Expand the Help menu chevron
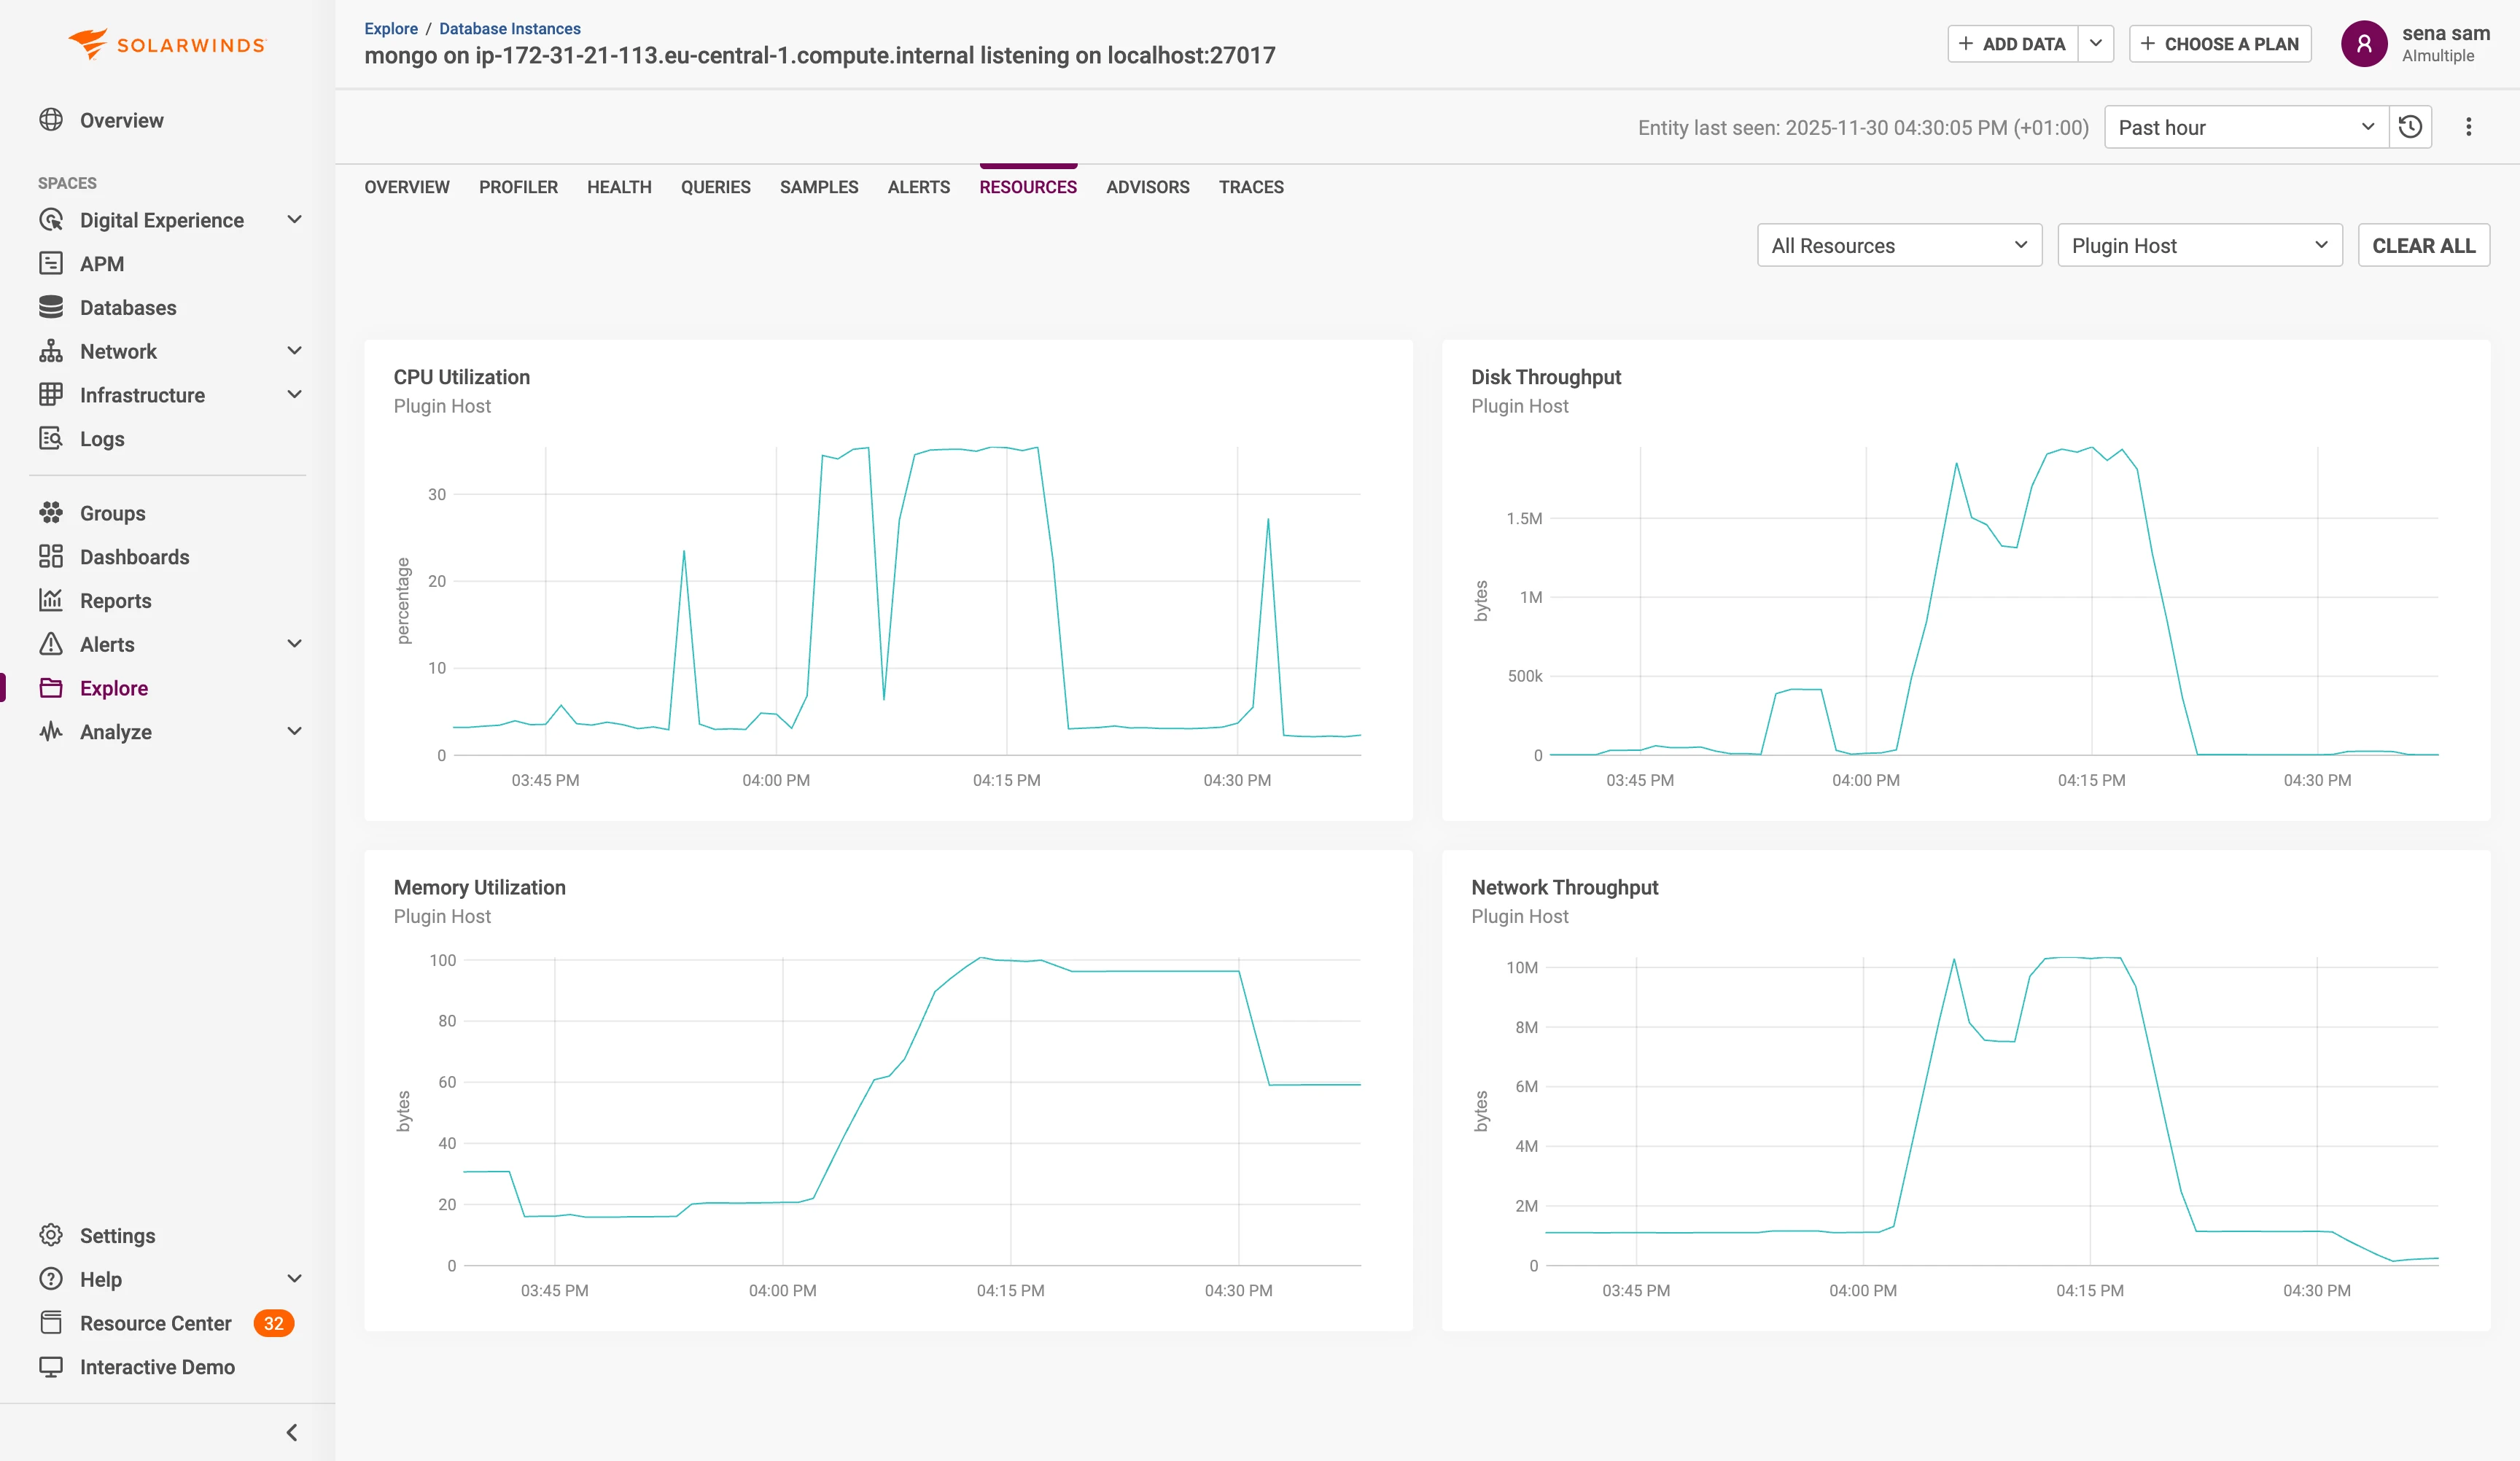 [295, 1279]
